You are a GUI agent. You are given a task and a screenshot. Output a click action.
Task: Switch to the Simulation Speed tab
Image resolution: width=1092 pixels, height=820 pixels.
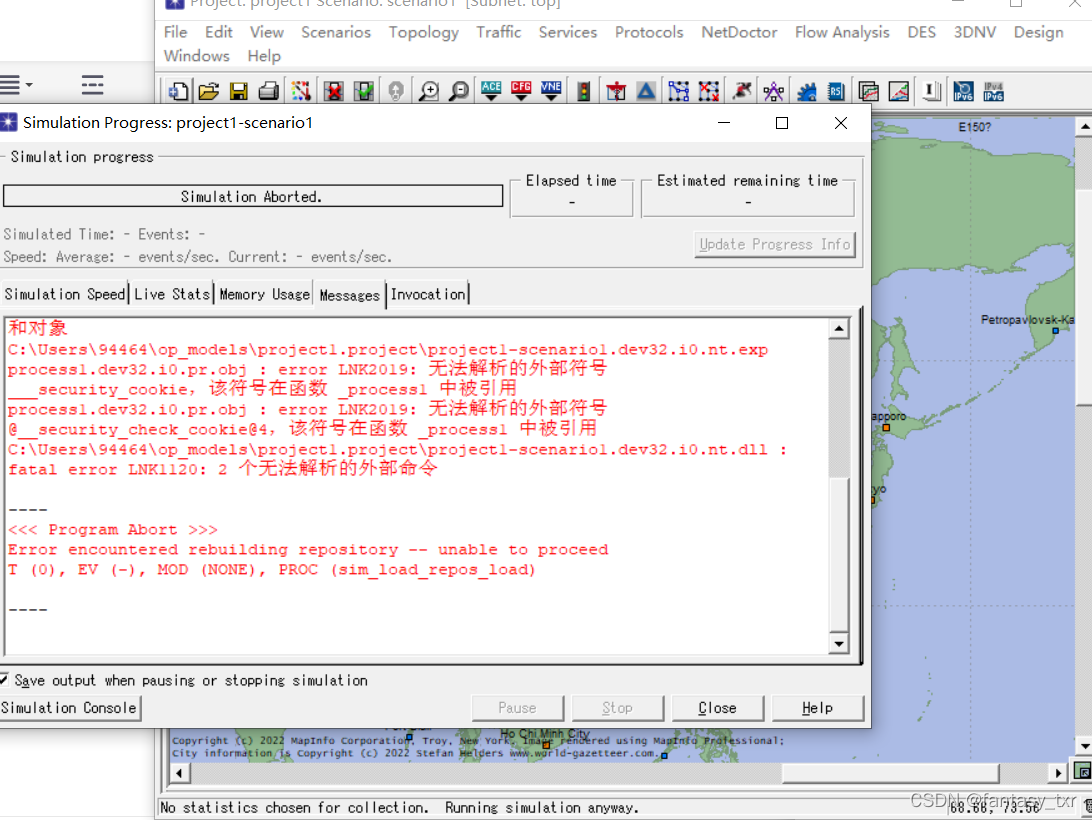(x=65, y=294)
